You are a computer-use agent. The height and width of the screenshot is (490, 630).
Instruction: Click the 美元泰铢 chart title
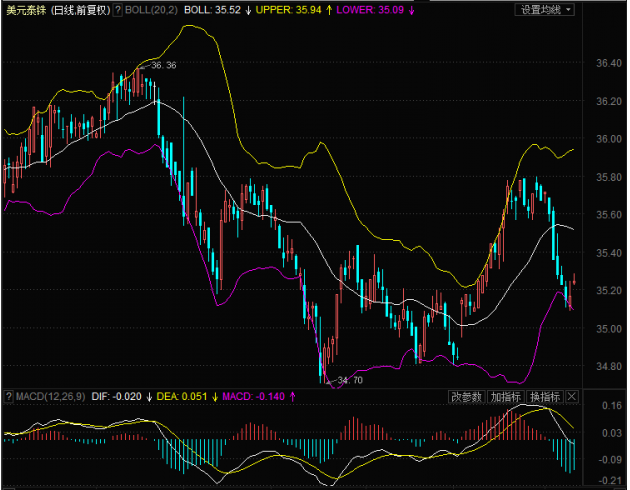[27, 9]
